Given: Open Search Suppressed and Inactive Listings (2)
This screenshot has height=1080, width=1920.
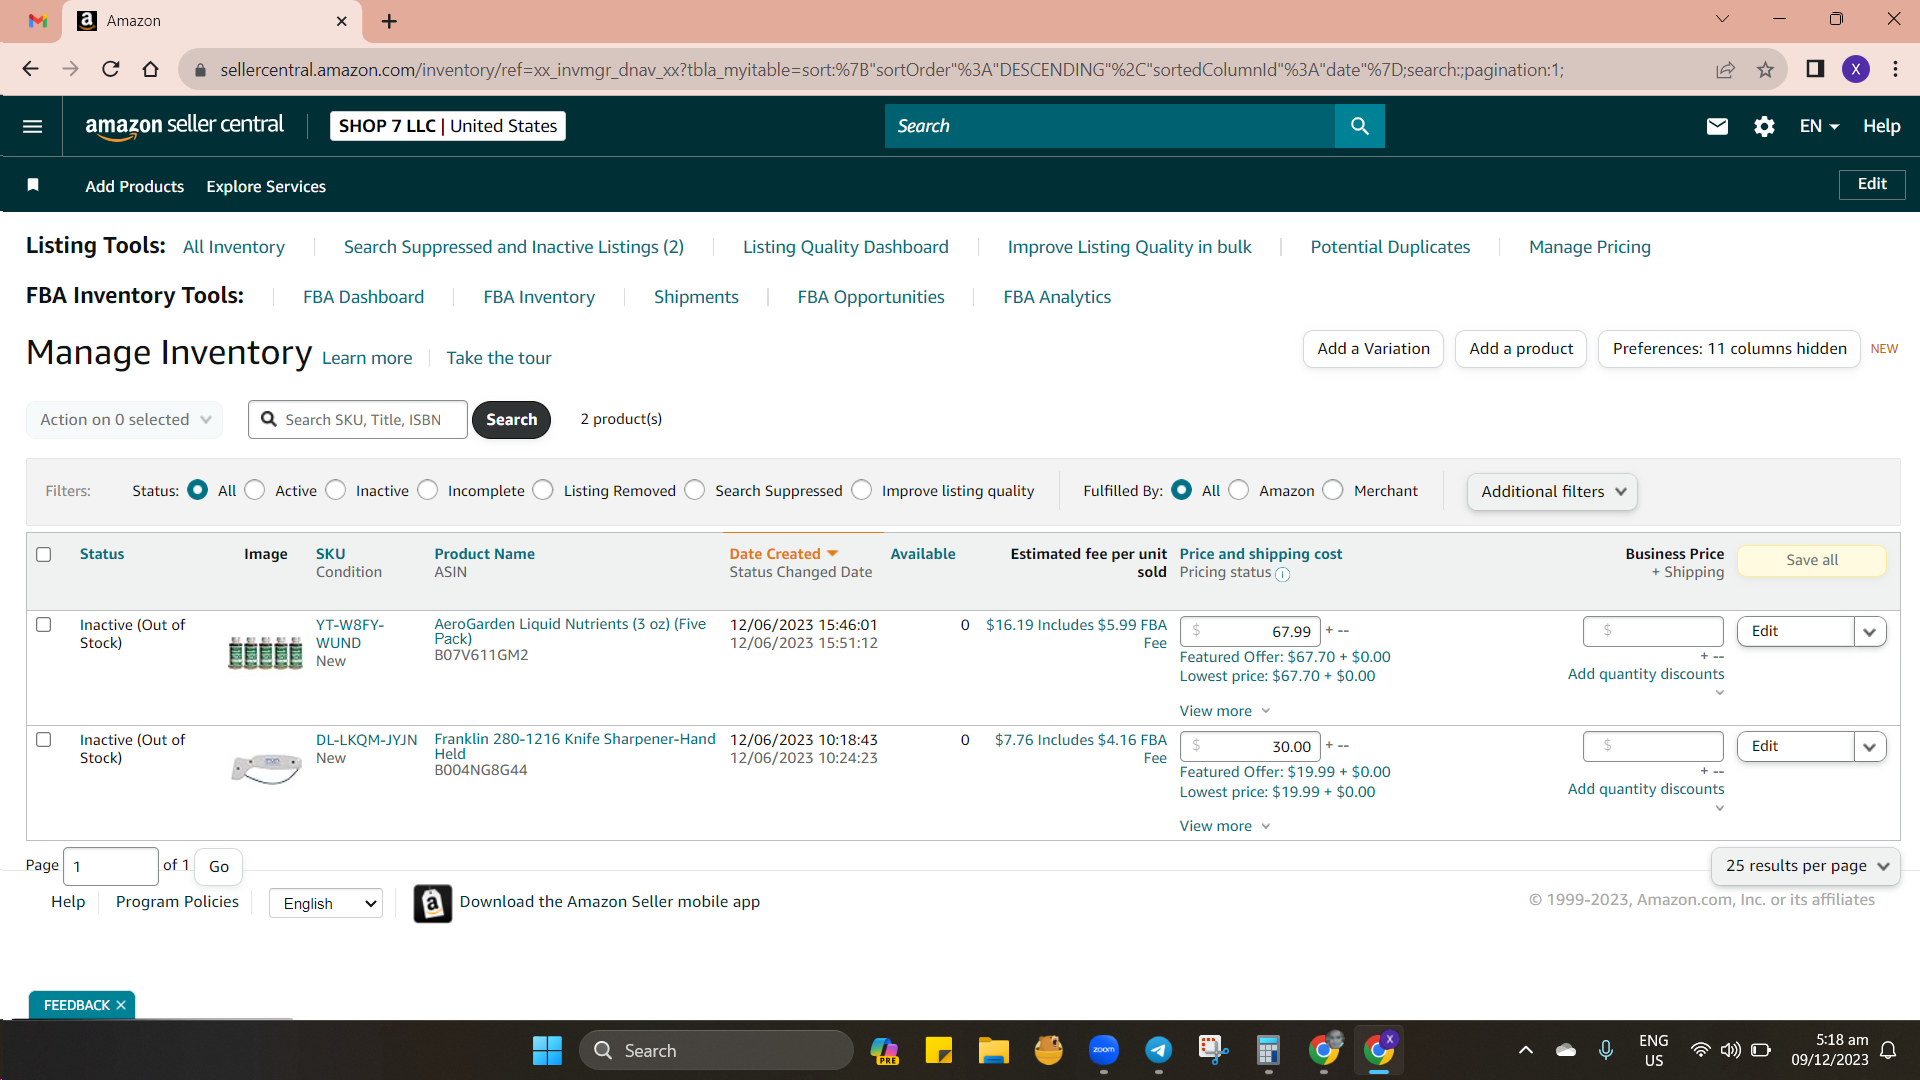Looking at the screenshot, I should 514,247.
